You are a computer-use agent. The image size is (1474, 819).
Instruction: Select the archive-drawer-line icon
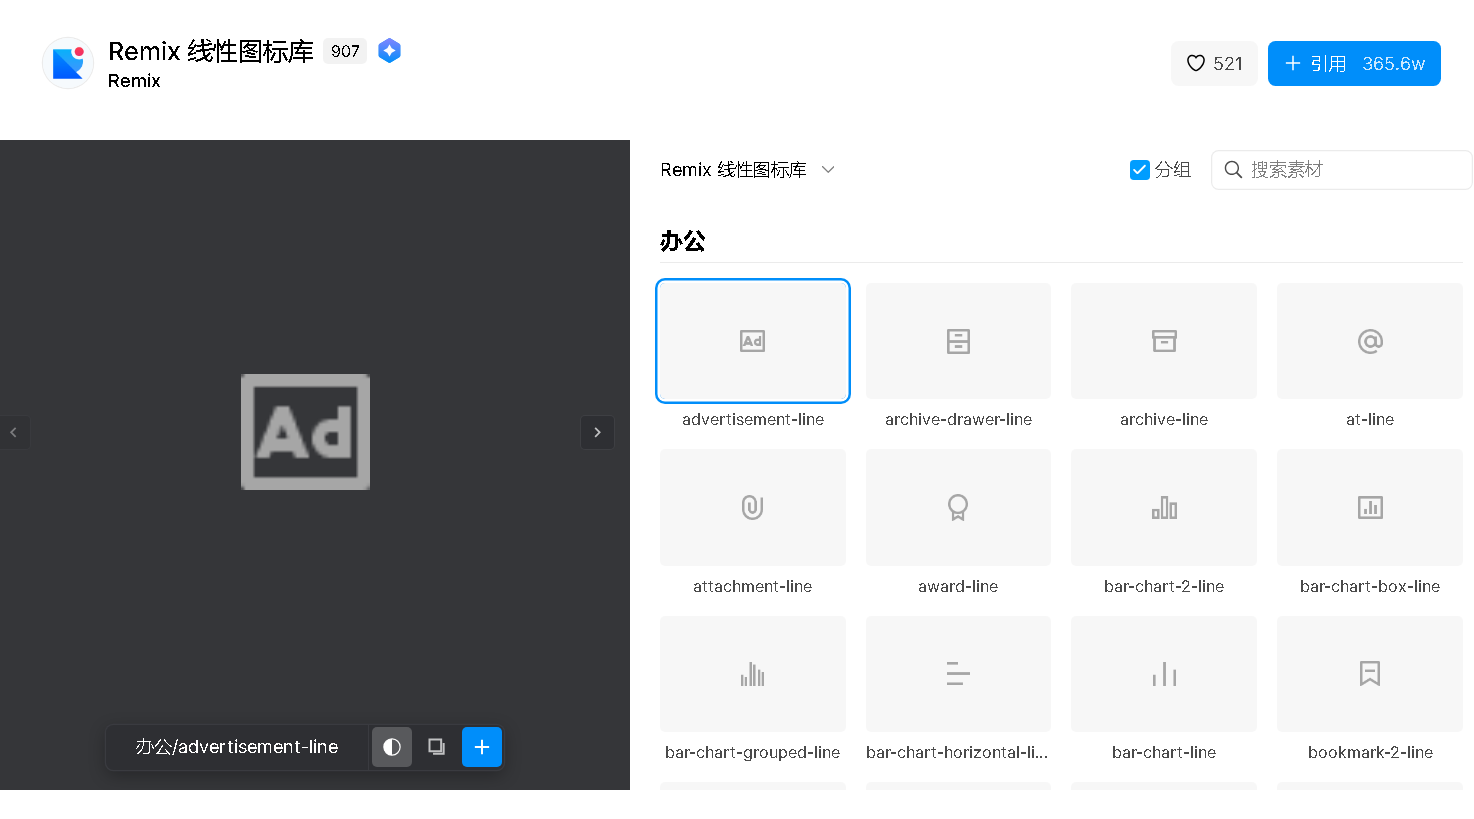coord(958,341)
